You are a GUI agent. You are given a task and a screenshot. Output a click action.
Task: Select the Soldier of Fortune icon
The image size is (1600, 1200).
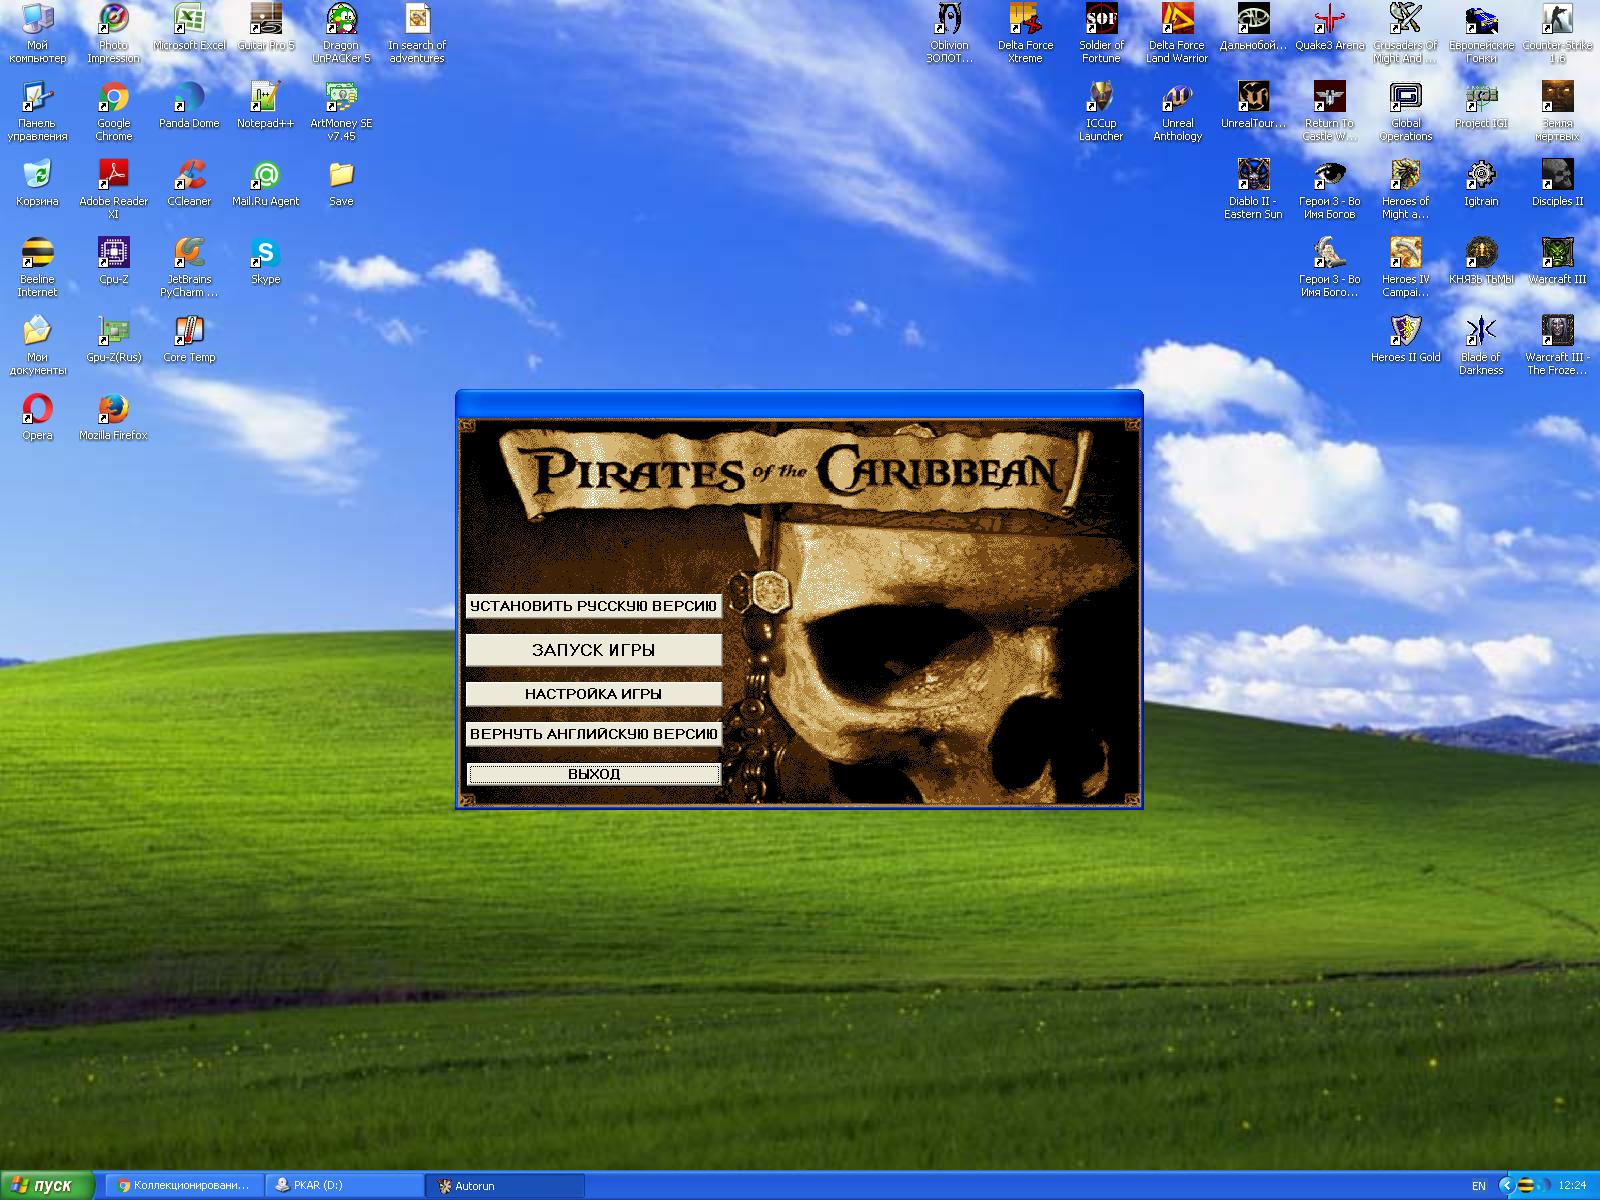point(1101,34)
